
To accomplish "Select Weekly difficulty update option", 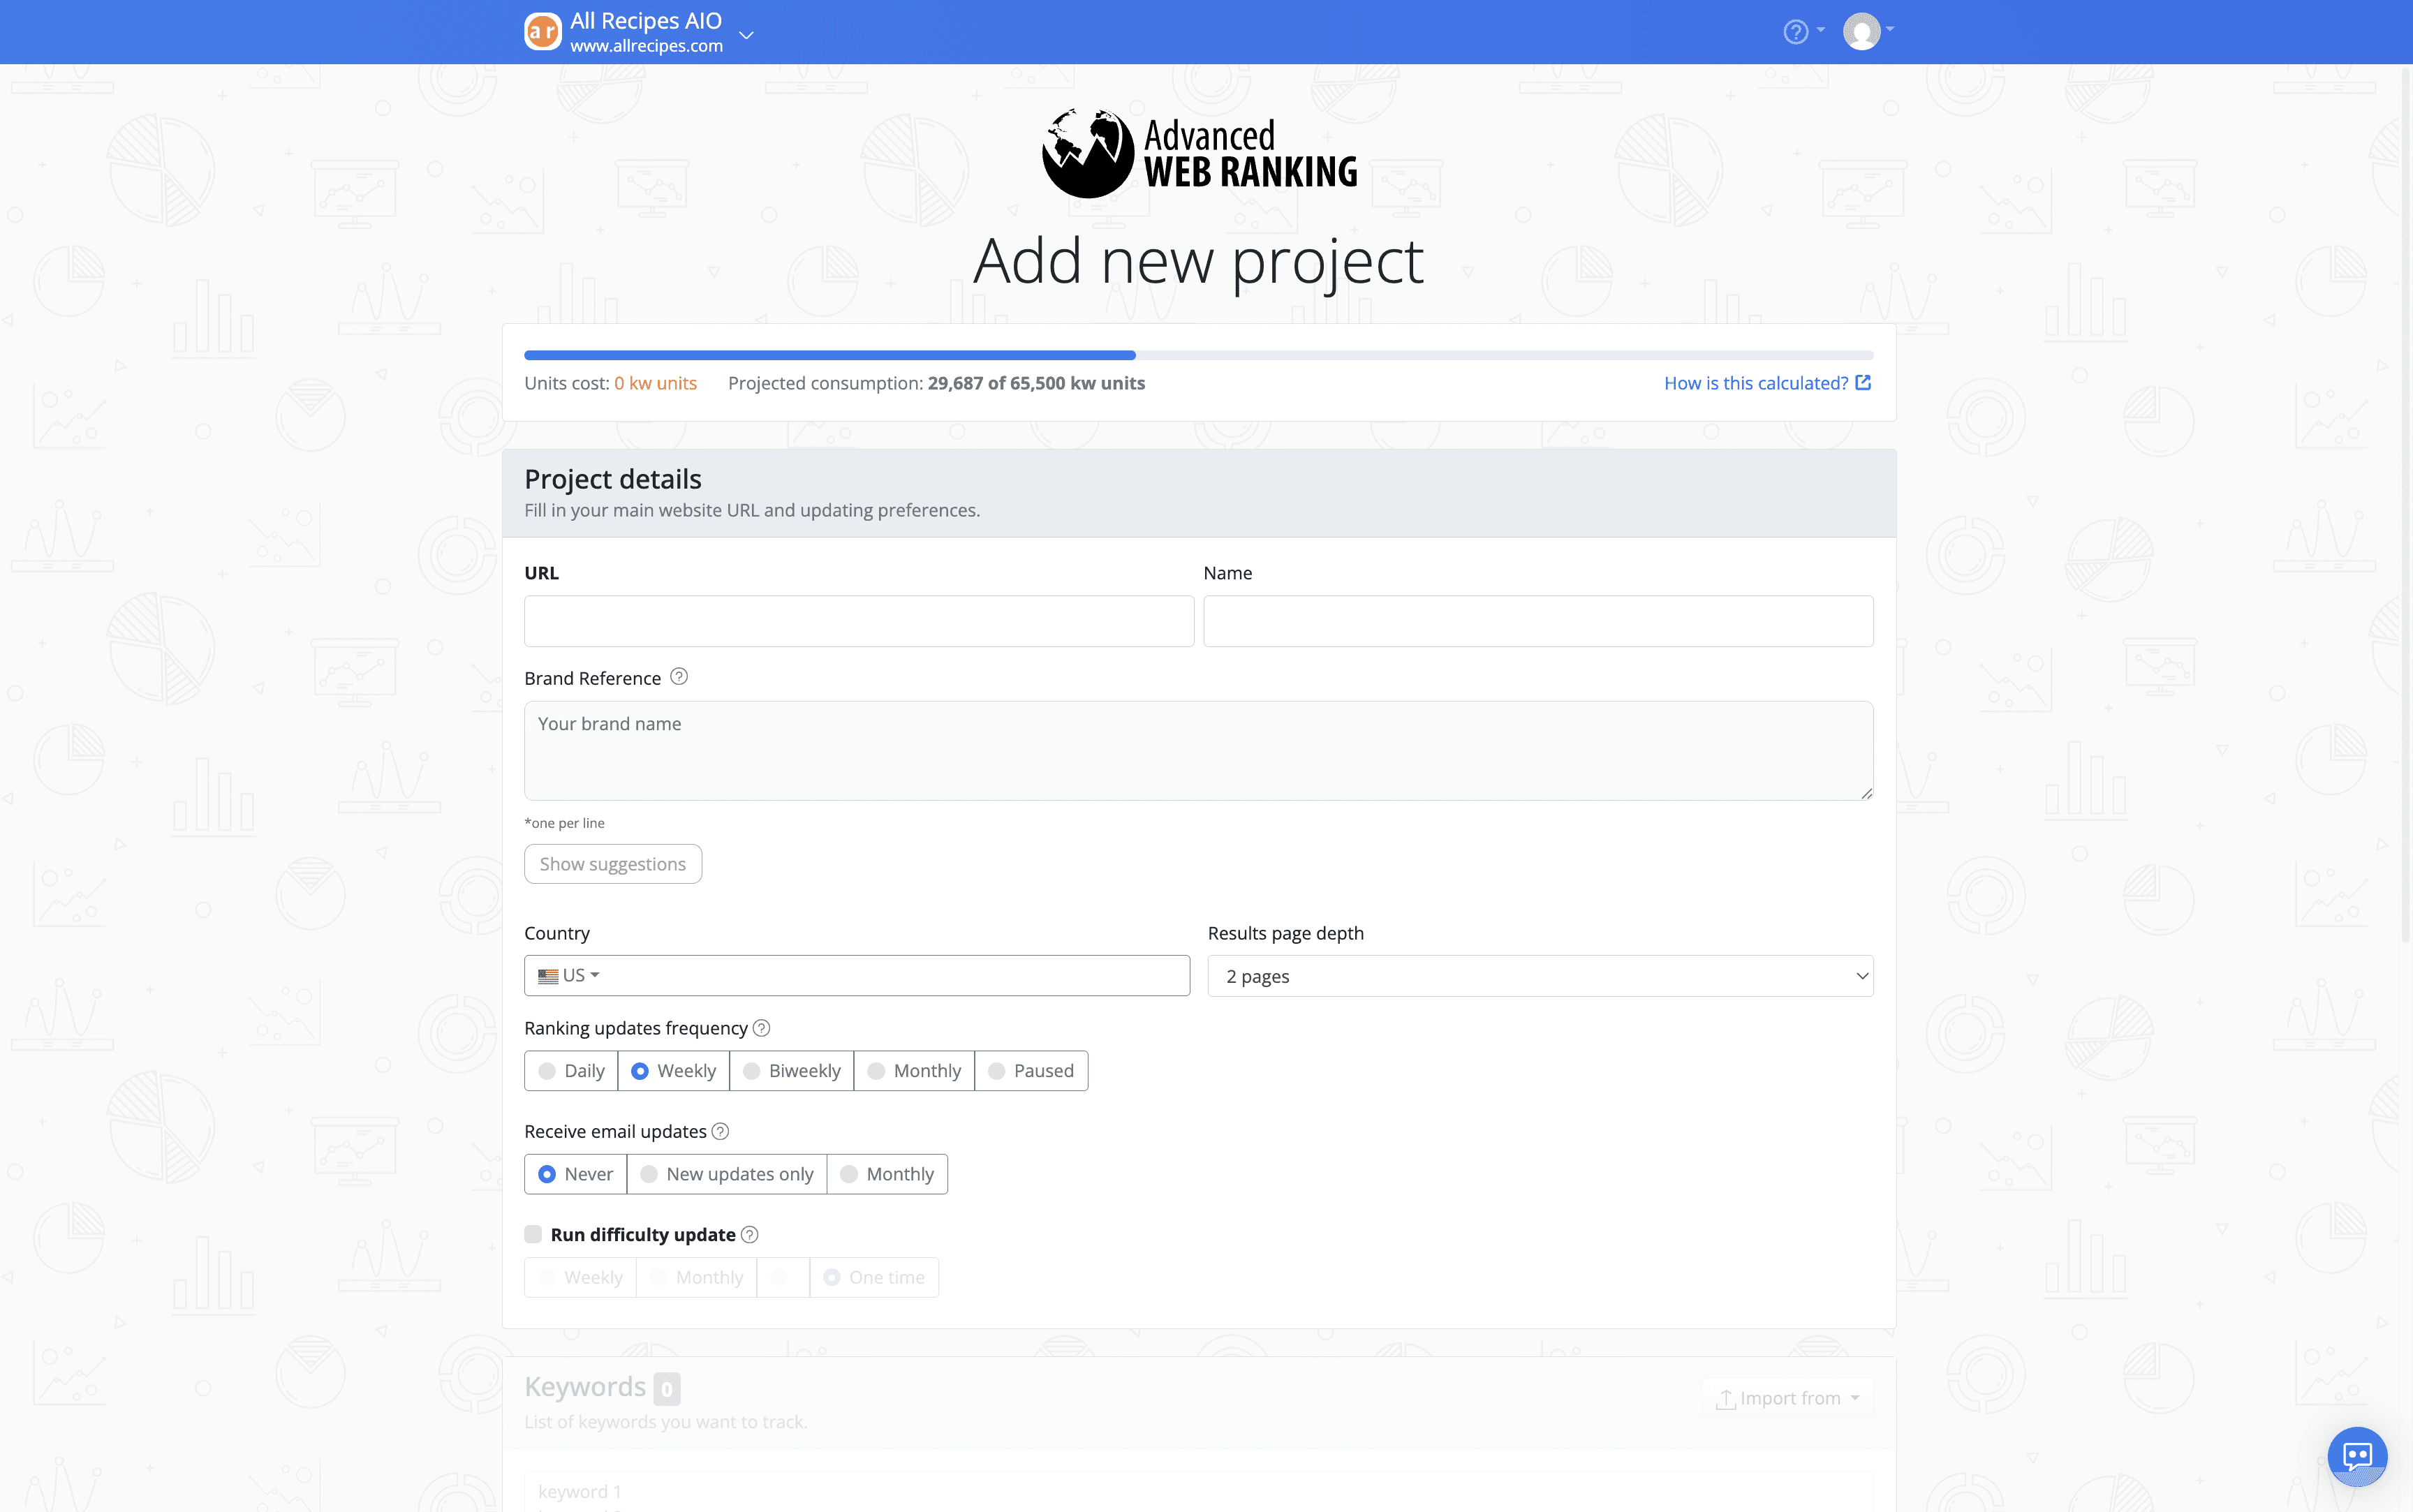I will click(580, 1277).
